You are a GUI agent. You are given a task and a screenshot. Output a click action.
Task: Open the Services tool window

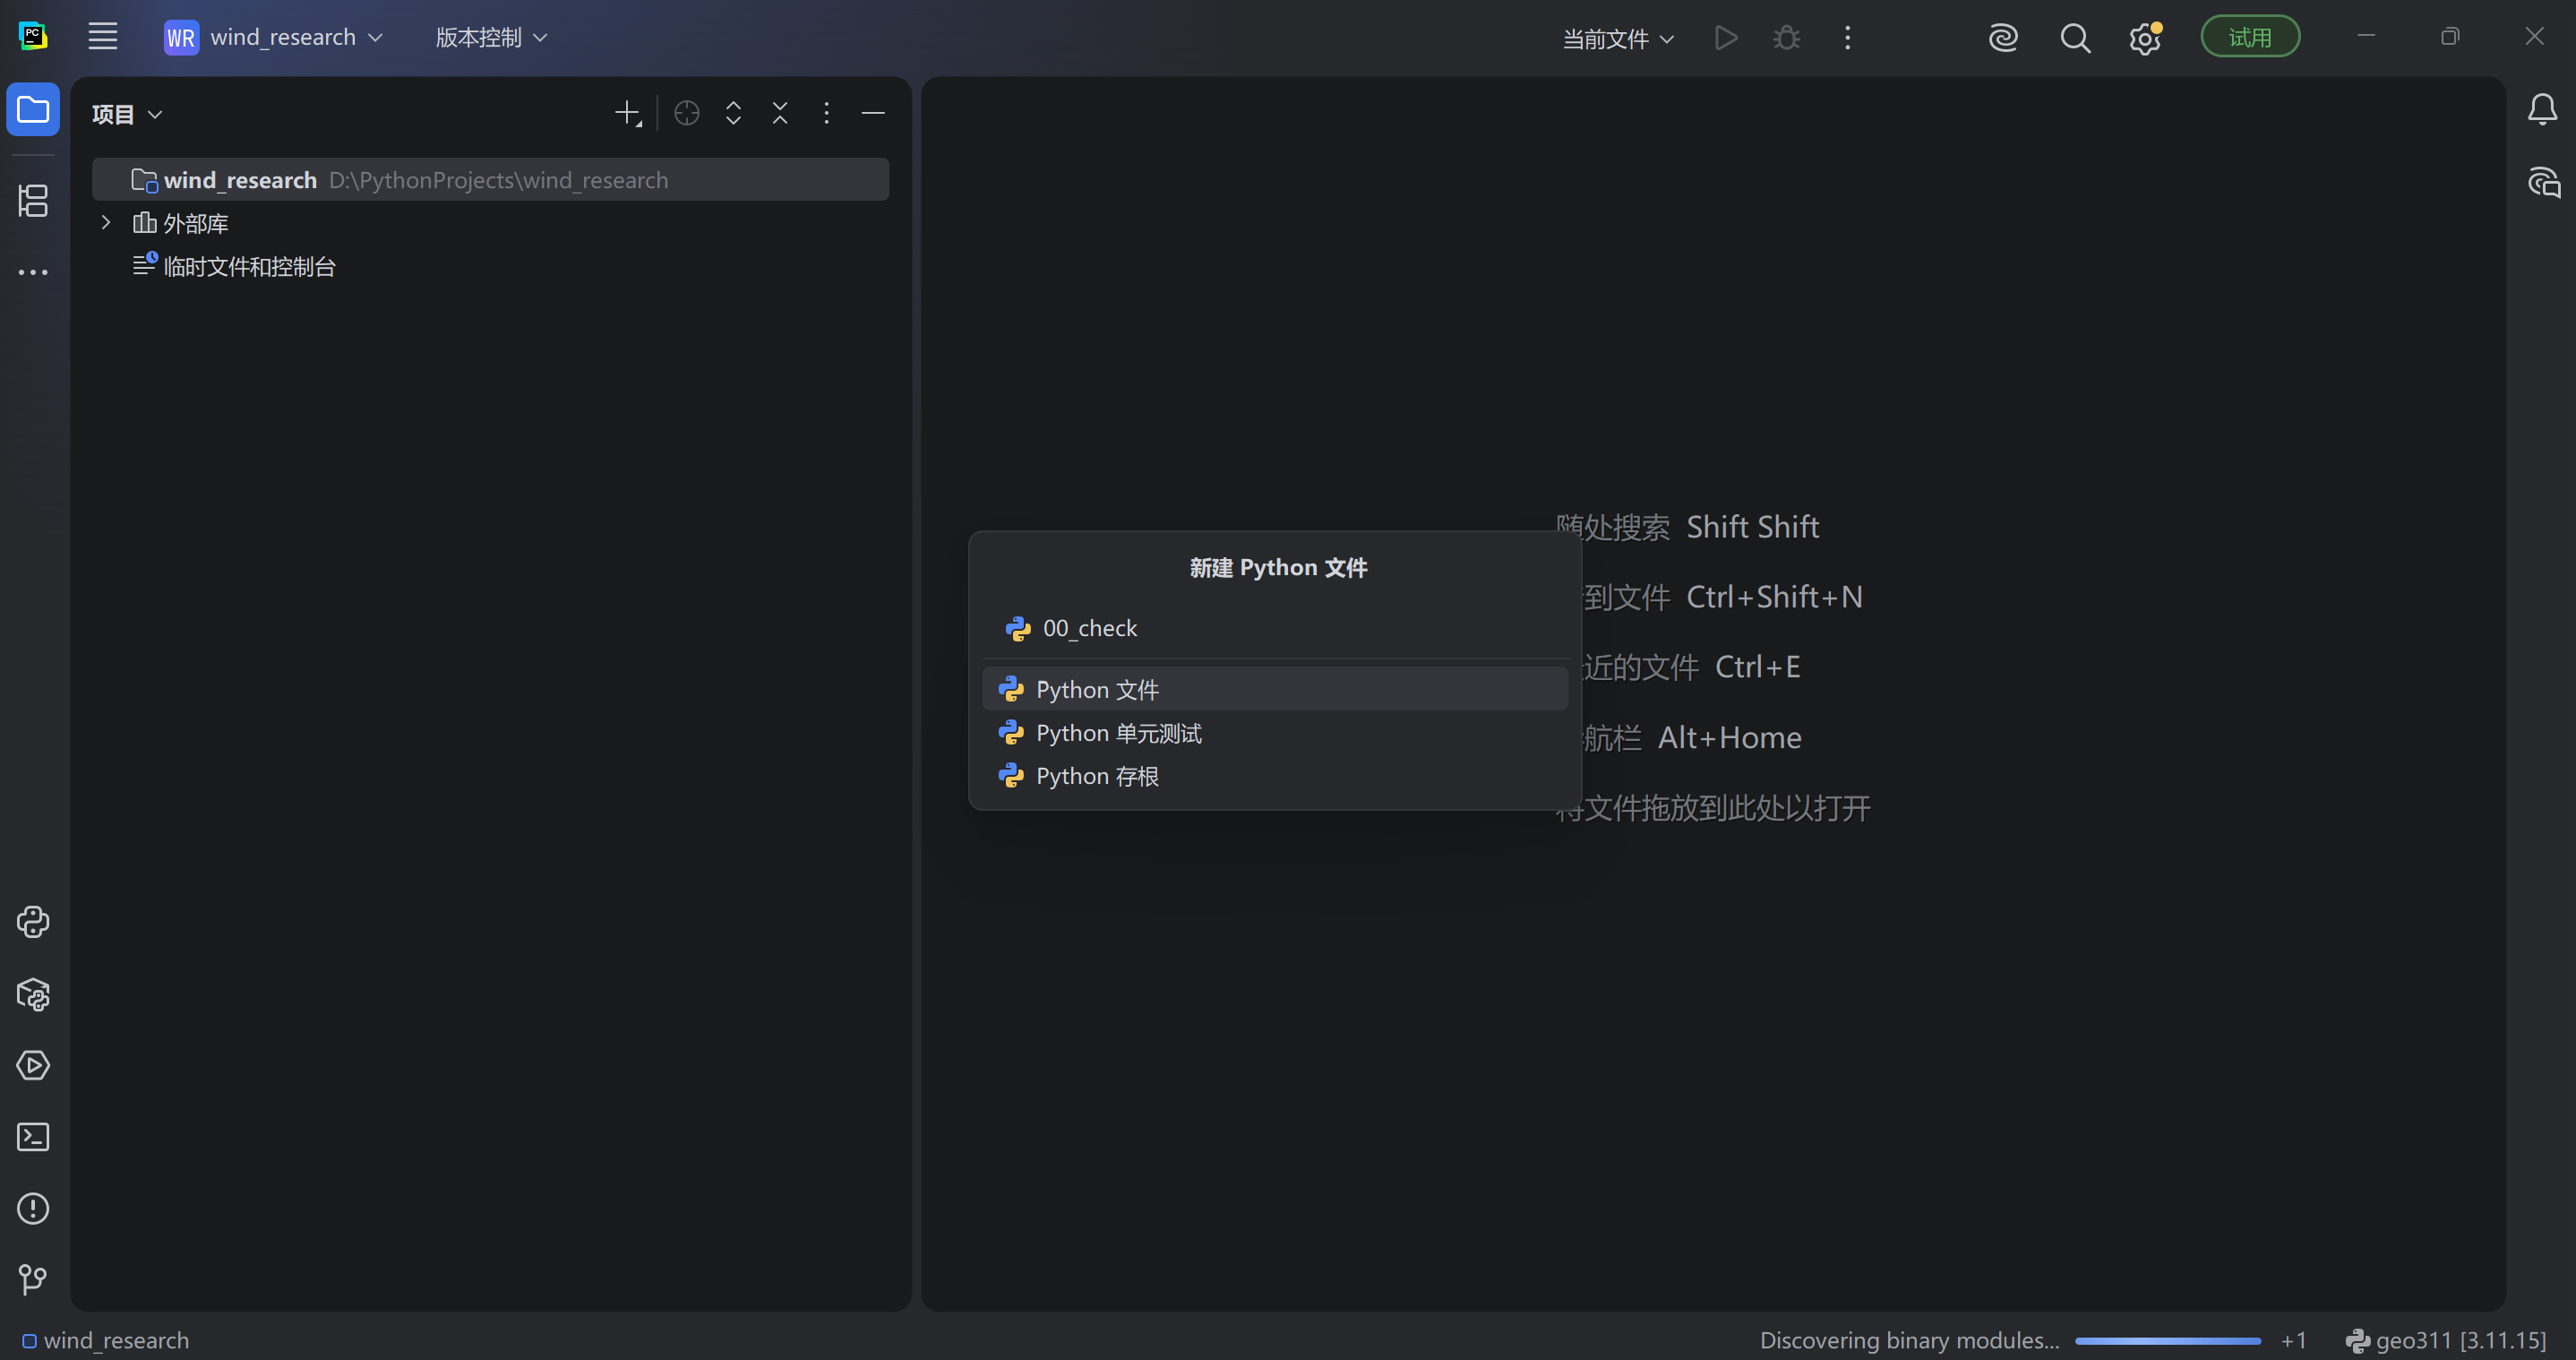[33, 1065]
